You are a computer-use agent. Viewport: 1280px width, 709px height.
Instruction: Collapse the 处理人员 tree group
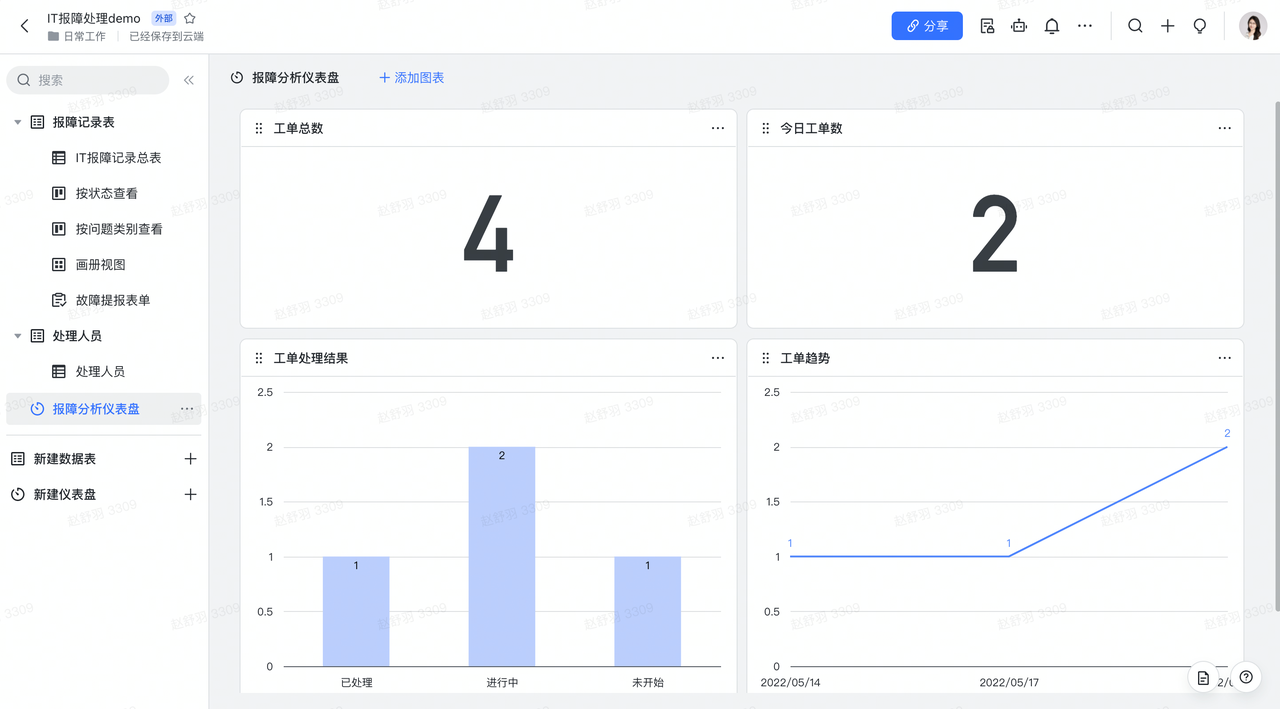18,336
